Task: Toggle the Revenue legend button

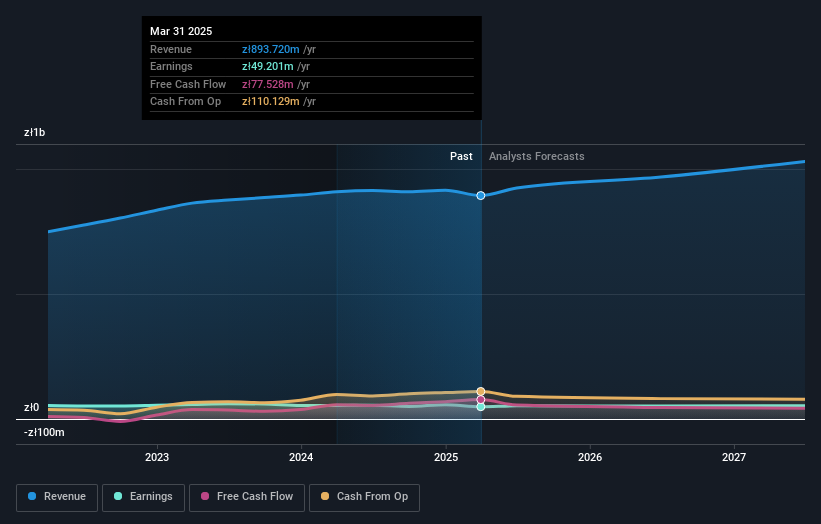Action: [57, 497]
